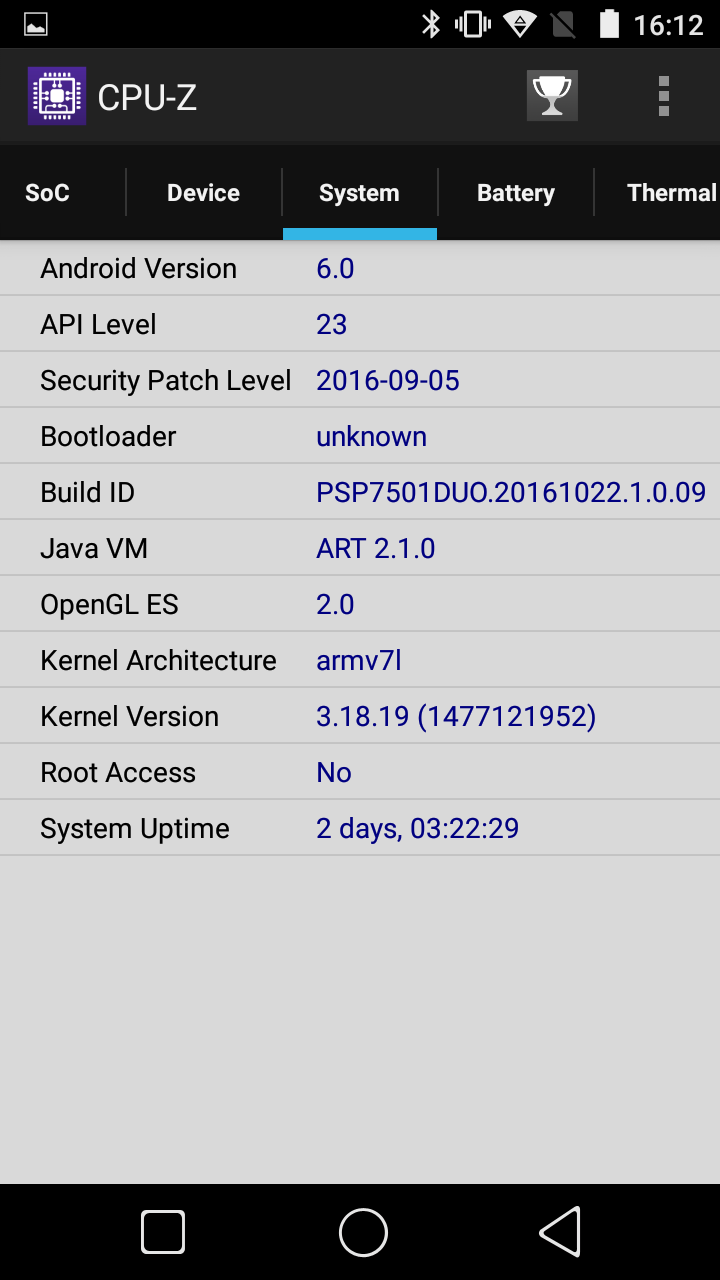Tap the vibrate mode status icon
The image size is (720, 1280).
[472, 24]
